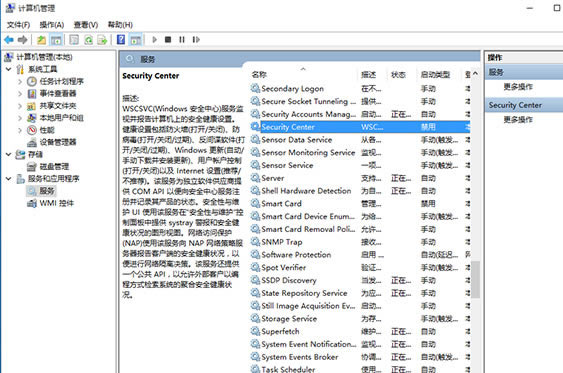Click the Refresh toolbar icon
The width and height of the screenshot is (563, 373).
point(88,40)
